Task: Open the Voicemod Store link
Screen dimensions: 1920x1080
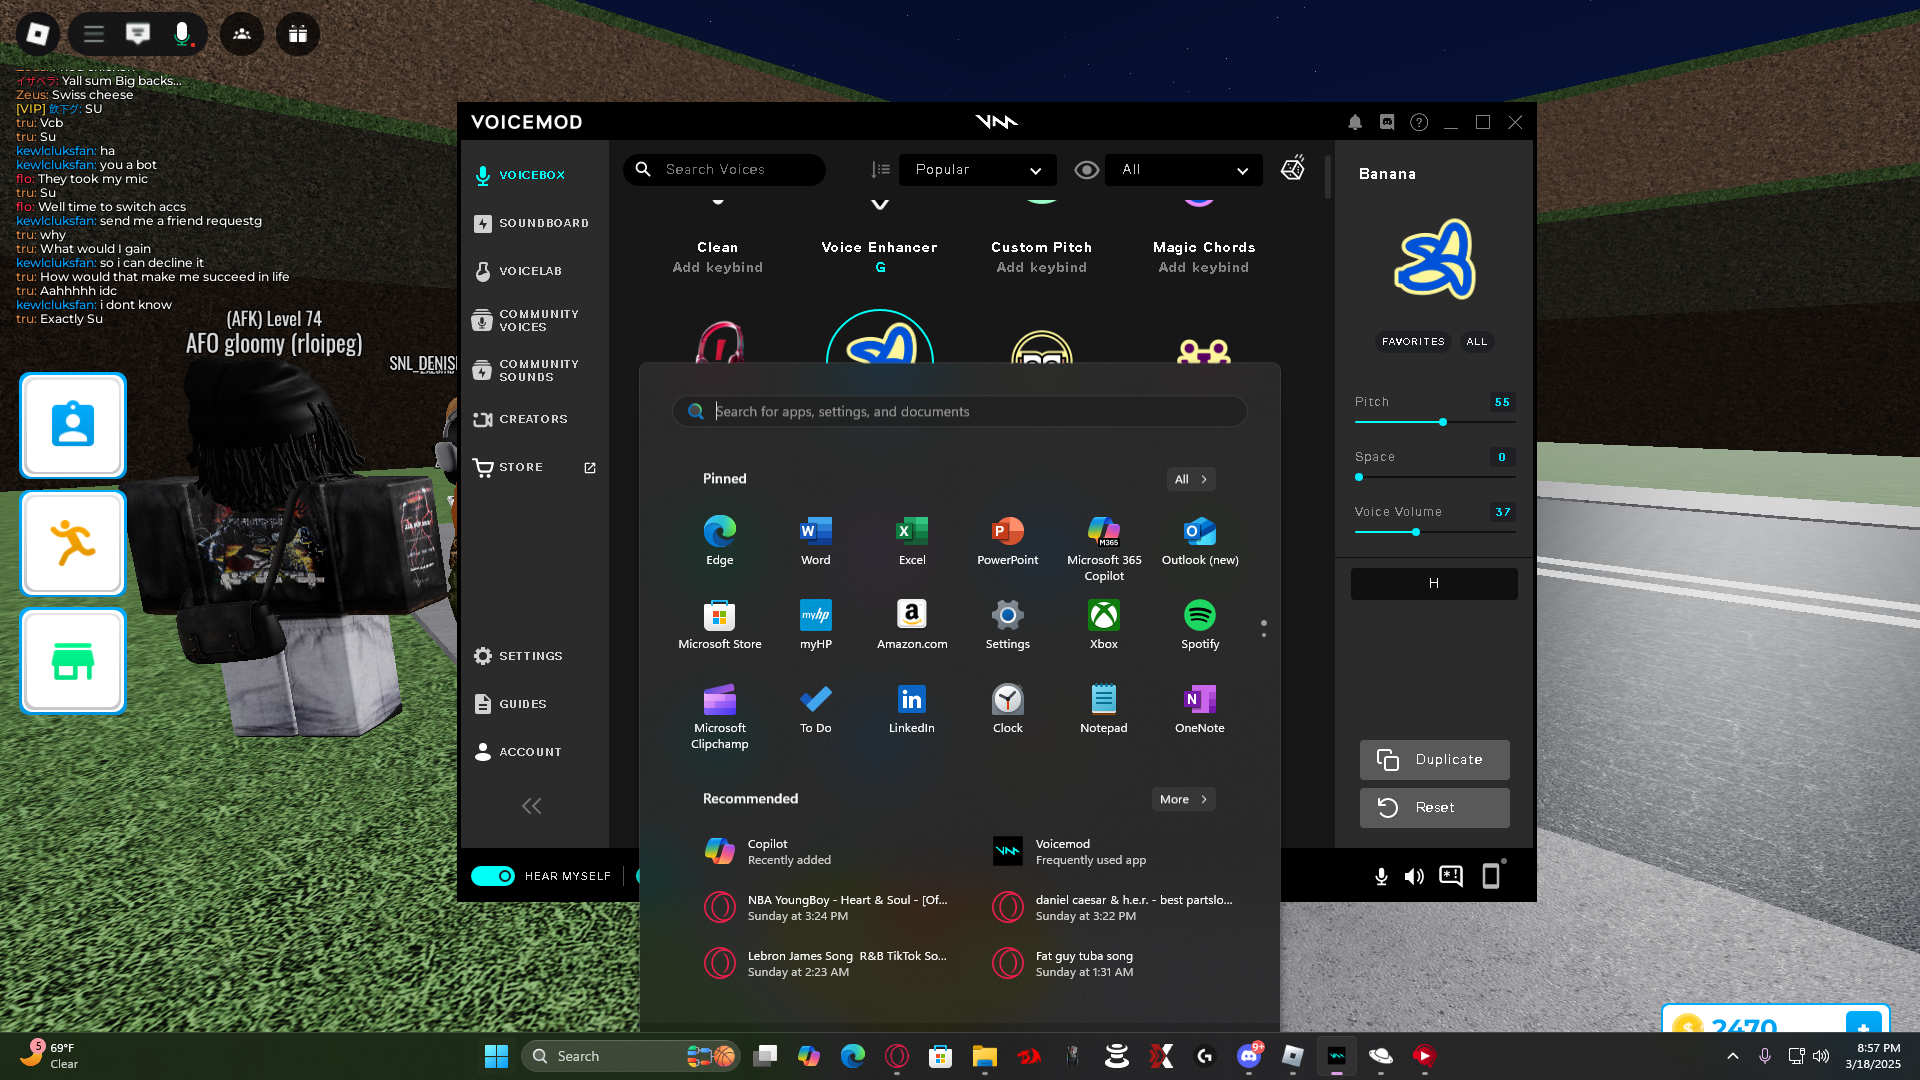Action: (x=535, y=467)
